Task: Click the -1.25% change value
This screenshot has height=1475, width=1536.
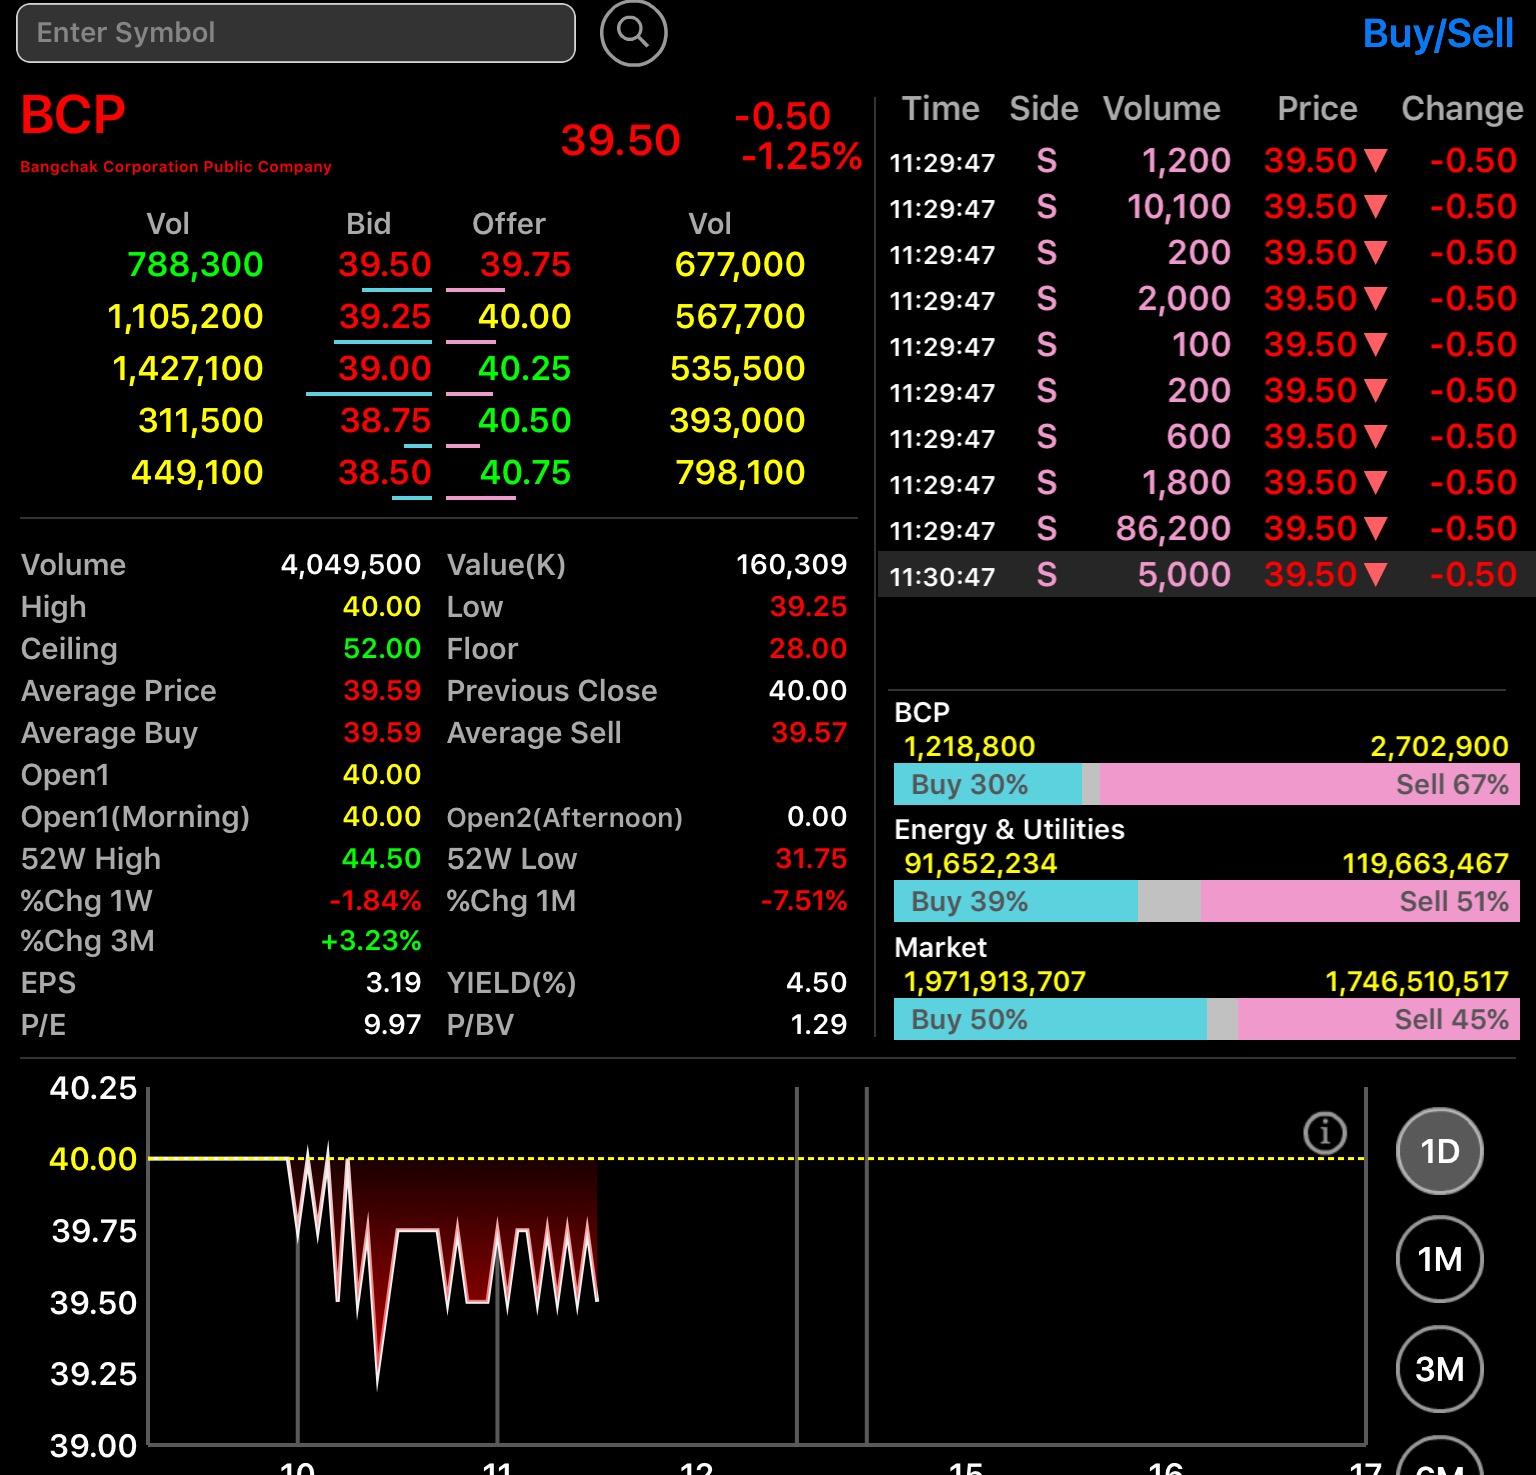Action: click(x=801, y=156)
